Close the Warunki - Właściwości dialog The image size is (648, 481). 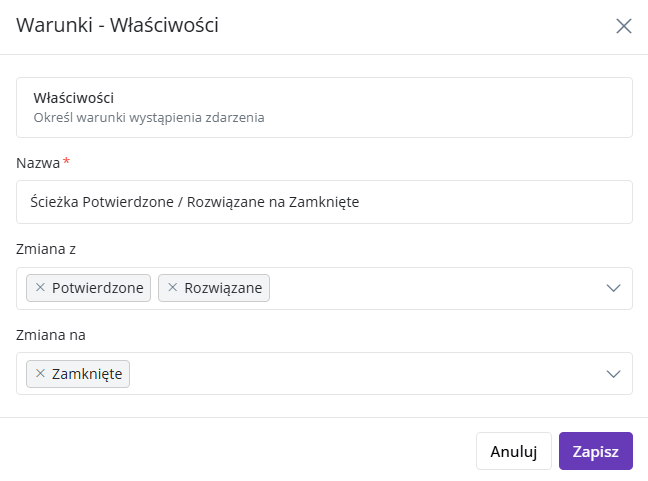tap(624, 26)
